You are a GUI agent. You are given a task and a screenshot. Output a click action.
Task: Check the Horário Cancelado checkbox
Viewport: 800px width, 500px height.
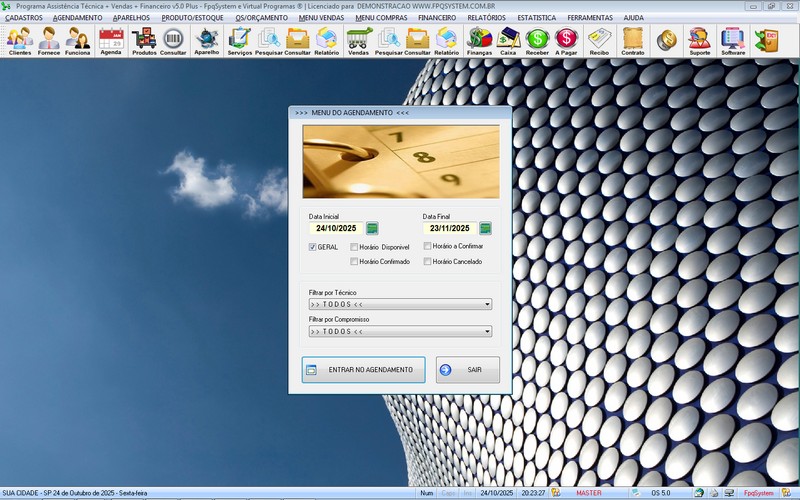[428, 261]
